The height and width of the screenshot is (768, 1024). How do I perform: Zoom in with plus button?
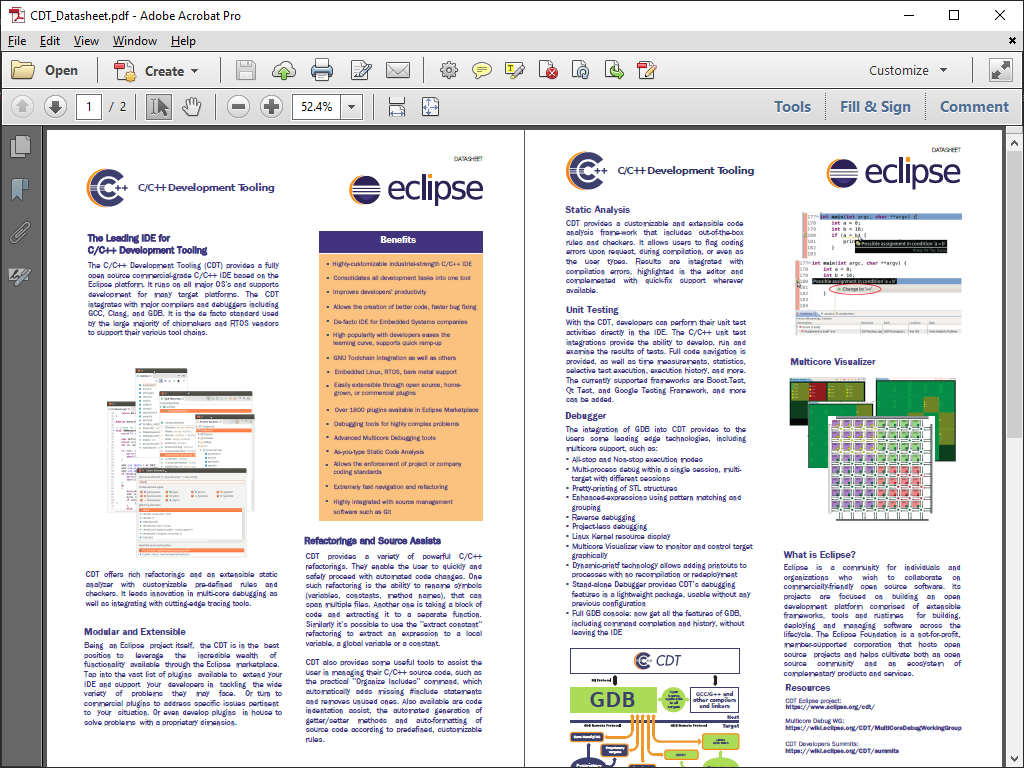click(271, 106)
